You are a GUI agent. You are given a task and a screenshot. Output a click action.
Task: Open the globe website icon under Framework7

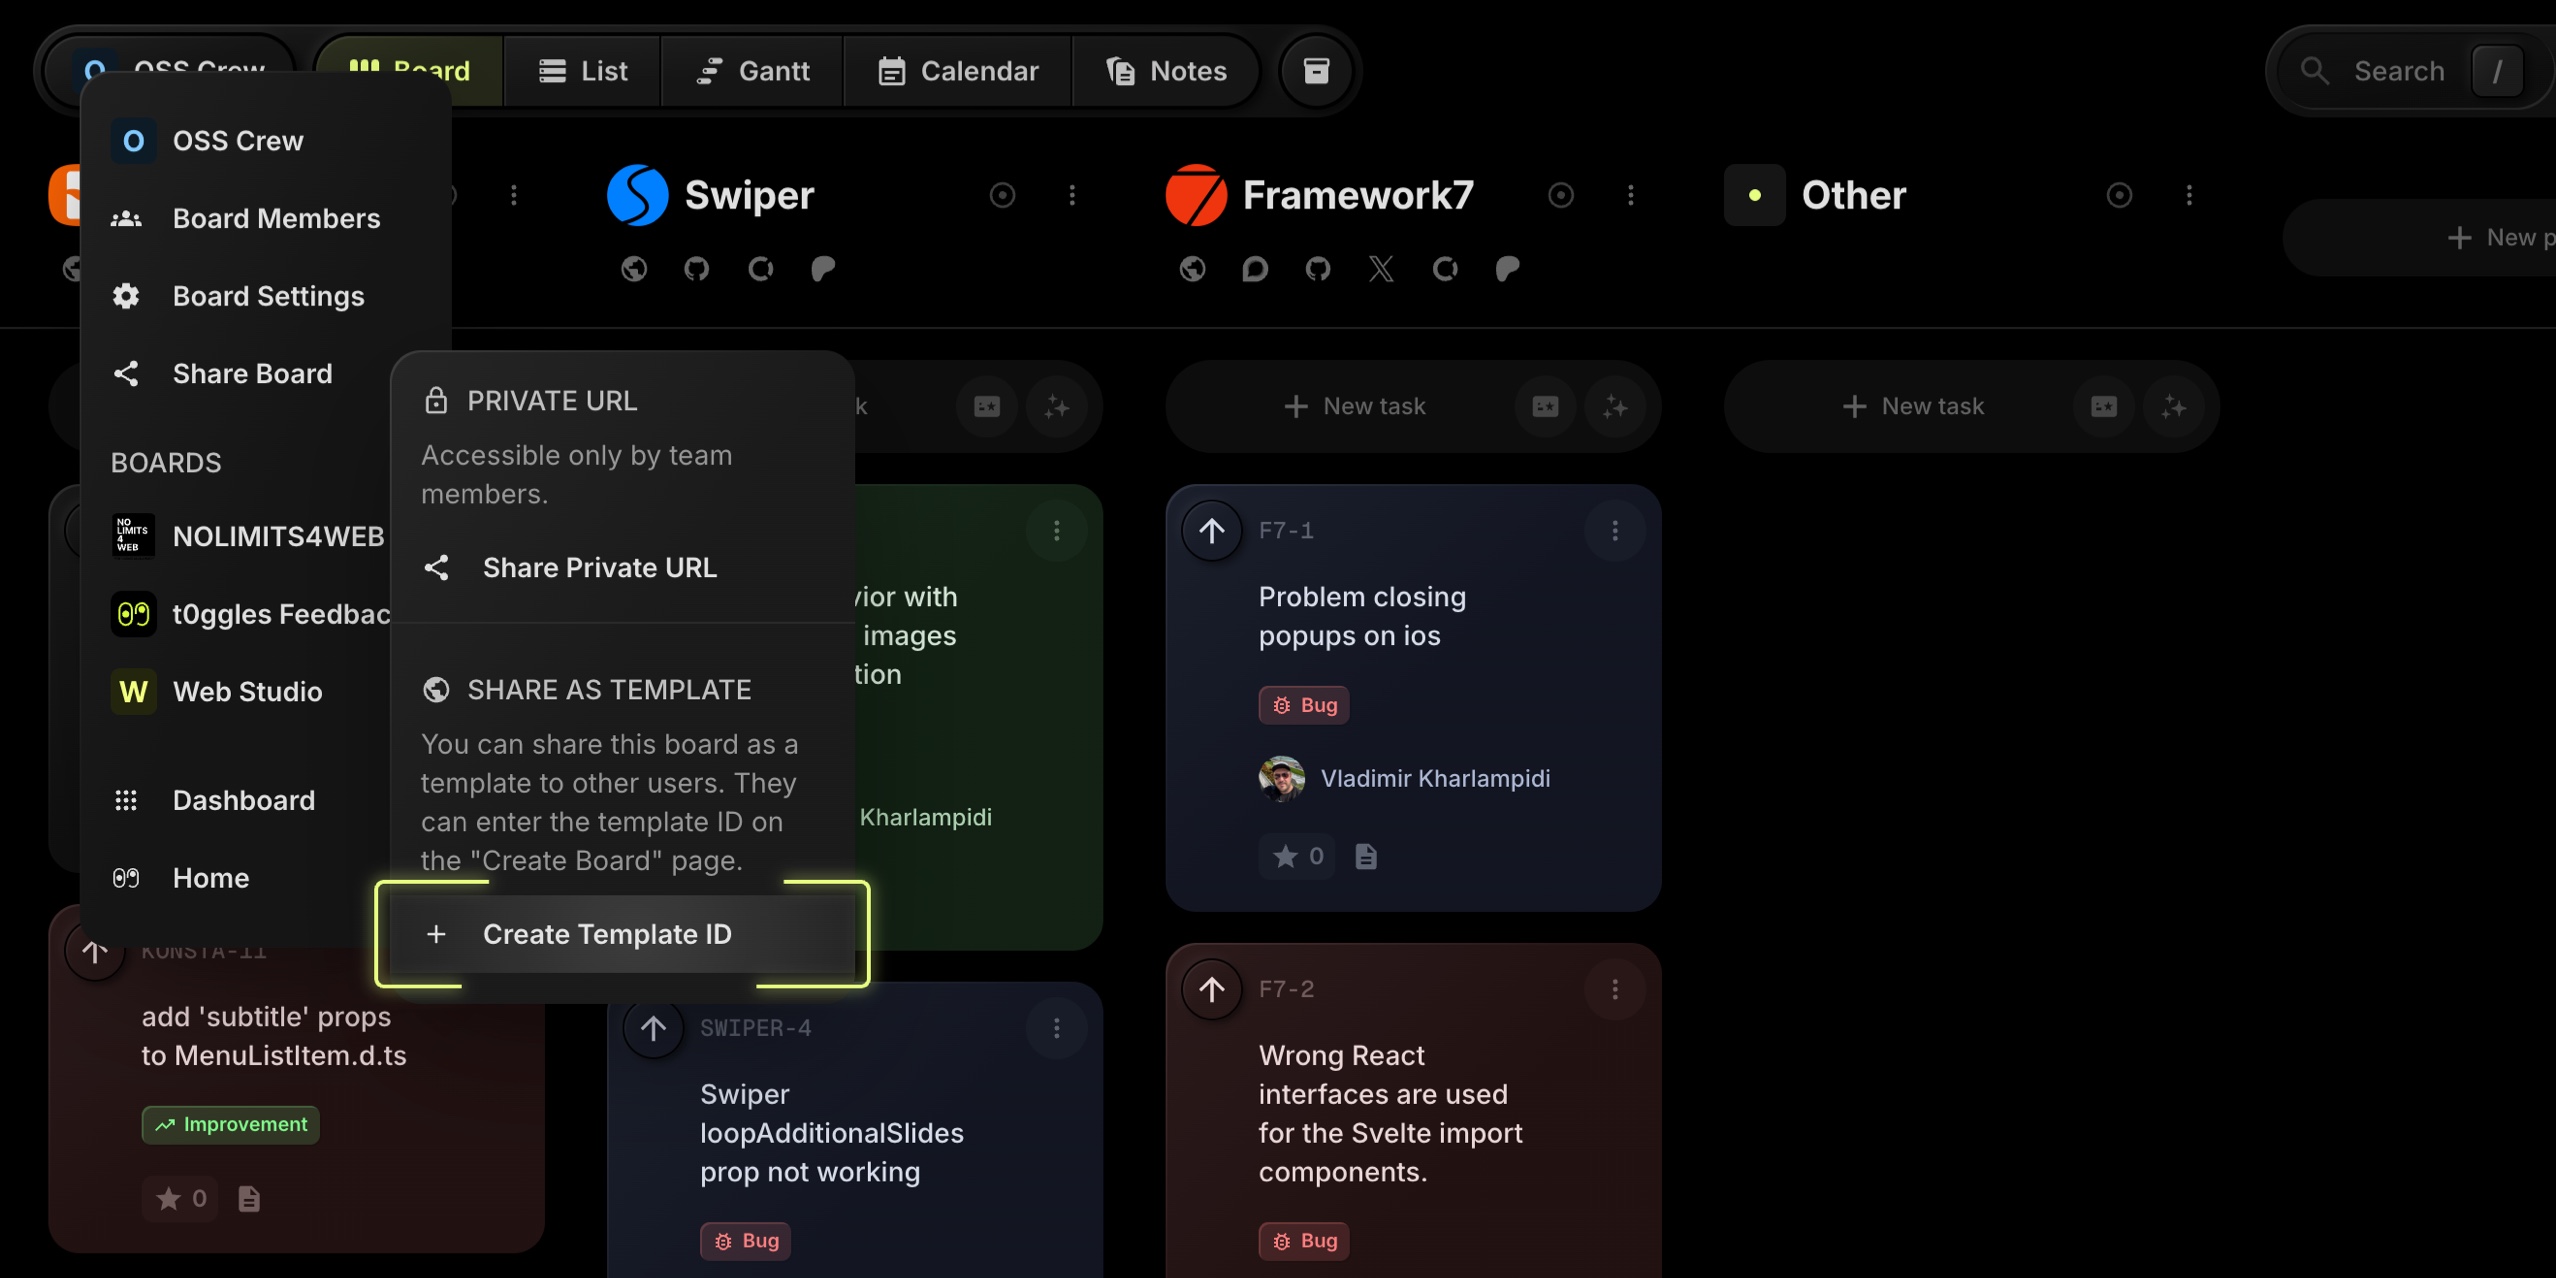click(1192, 269)
